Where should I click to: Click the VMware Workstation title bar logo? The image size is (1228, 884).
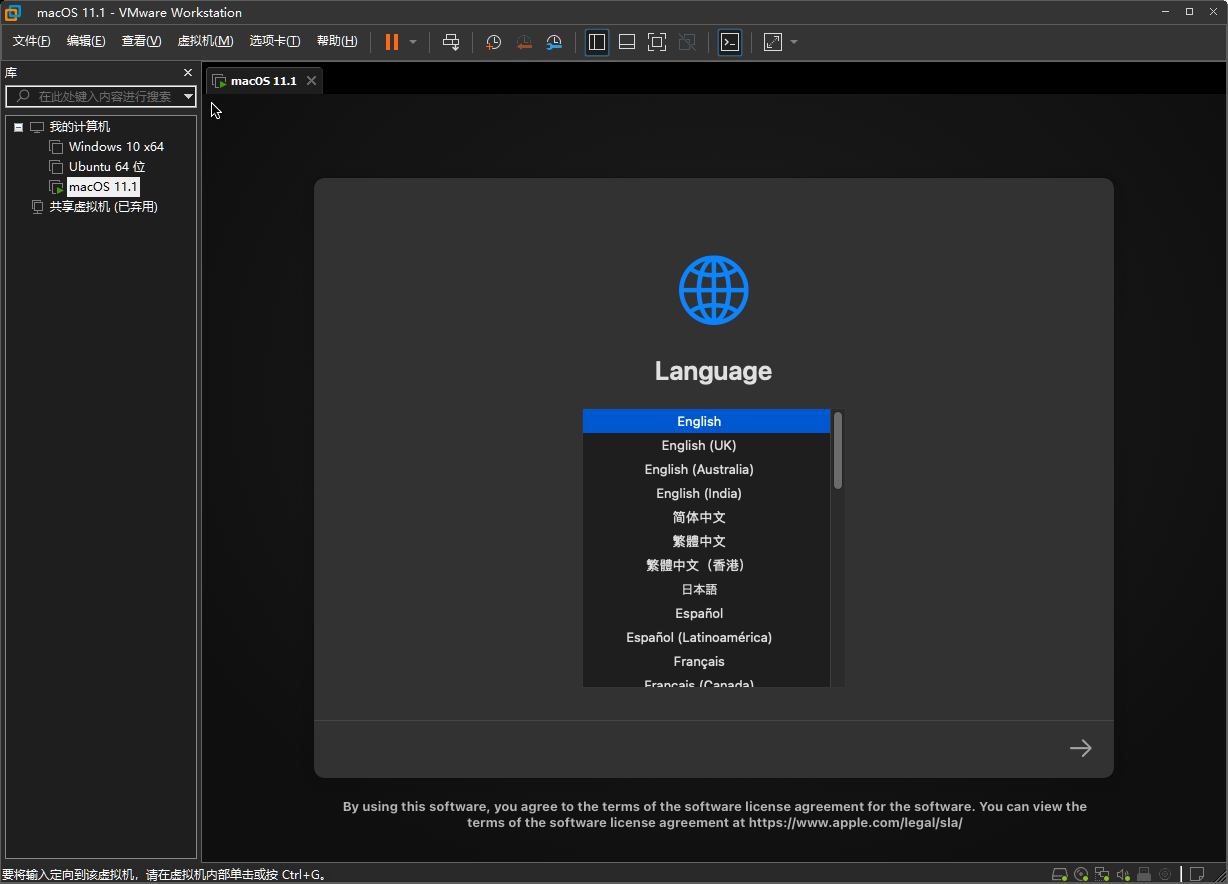coord(13,12)
